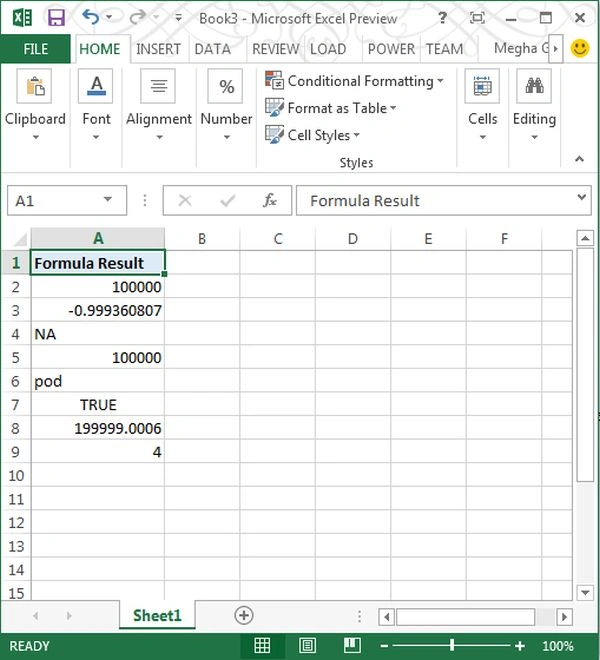Open the TEAM tab
Viewport: 600px width, 660px height.
[x=444, y=49]
